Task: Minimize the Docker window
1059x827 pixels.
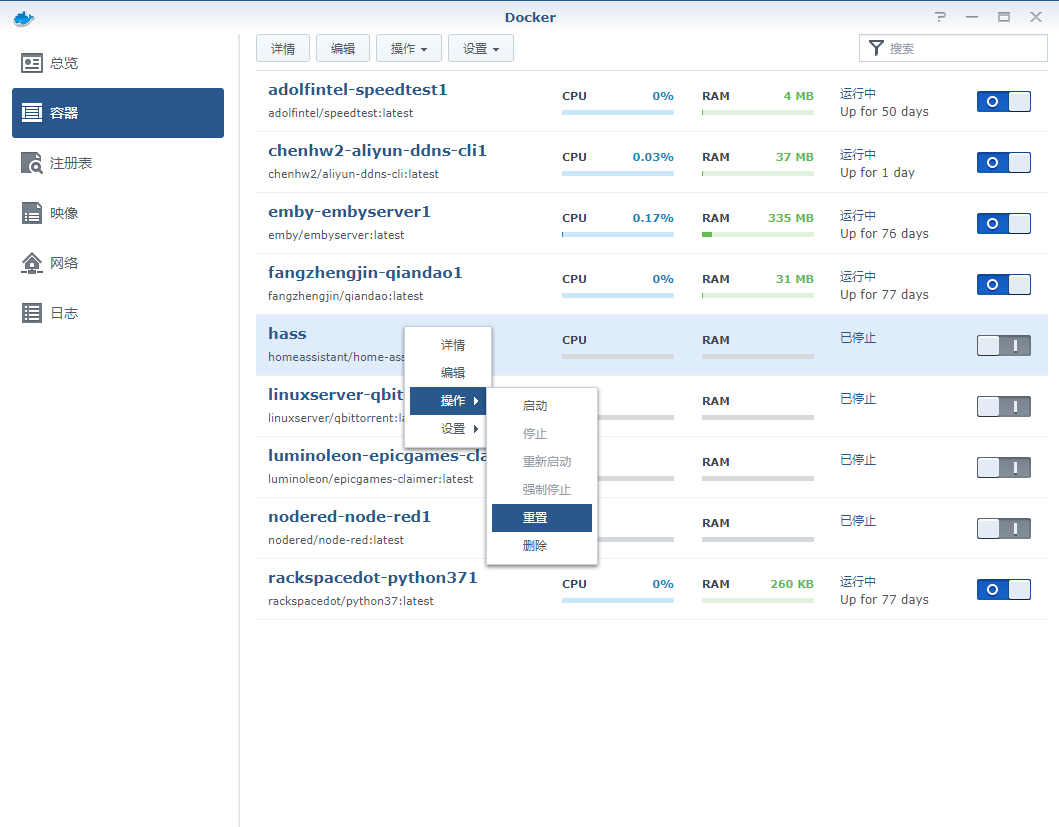Action: 972,17
